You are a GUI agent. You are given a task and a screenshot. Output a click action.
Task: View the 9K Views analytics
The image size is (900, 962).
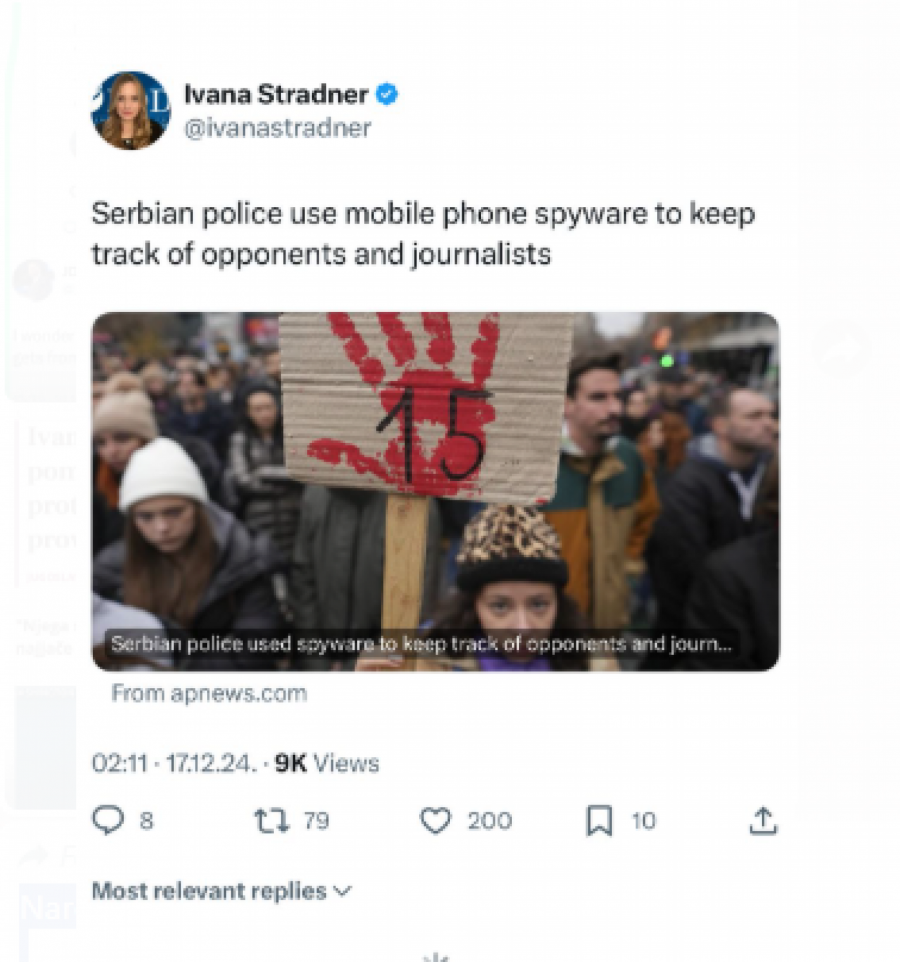(327, 763)
